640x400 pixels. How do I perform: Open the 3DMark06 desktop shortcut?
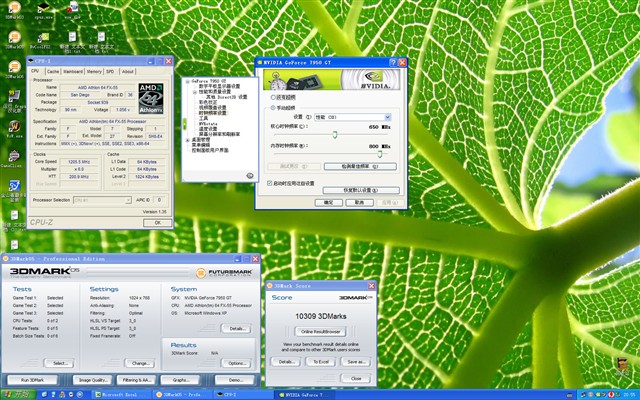pos(15,69)
